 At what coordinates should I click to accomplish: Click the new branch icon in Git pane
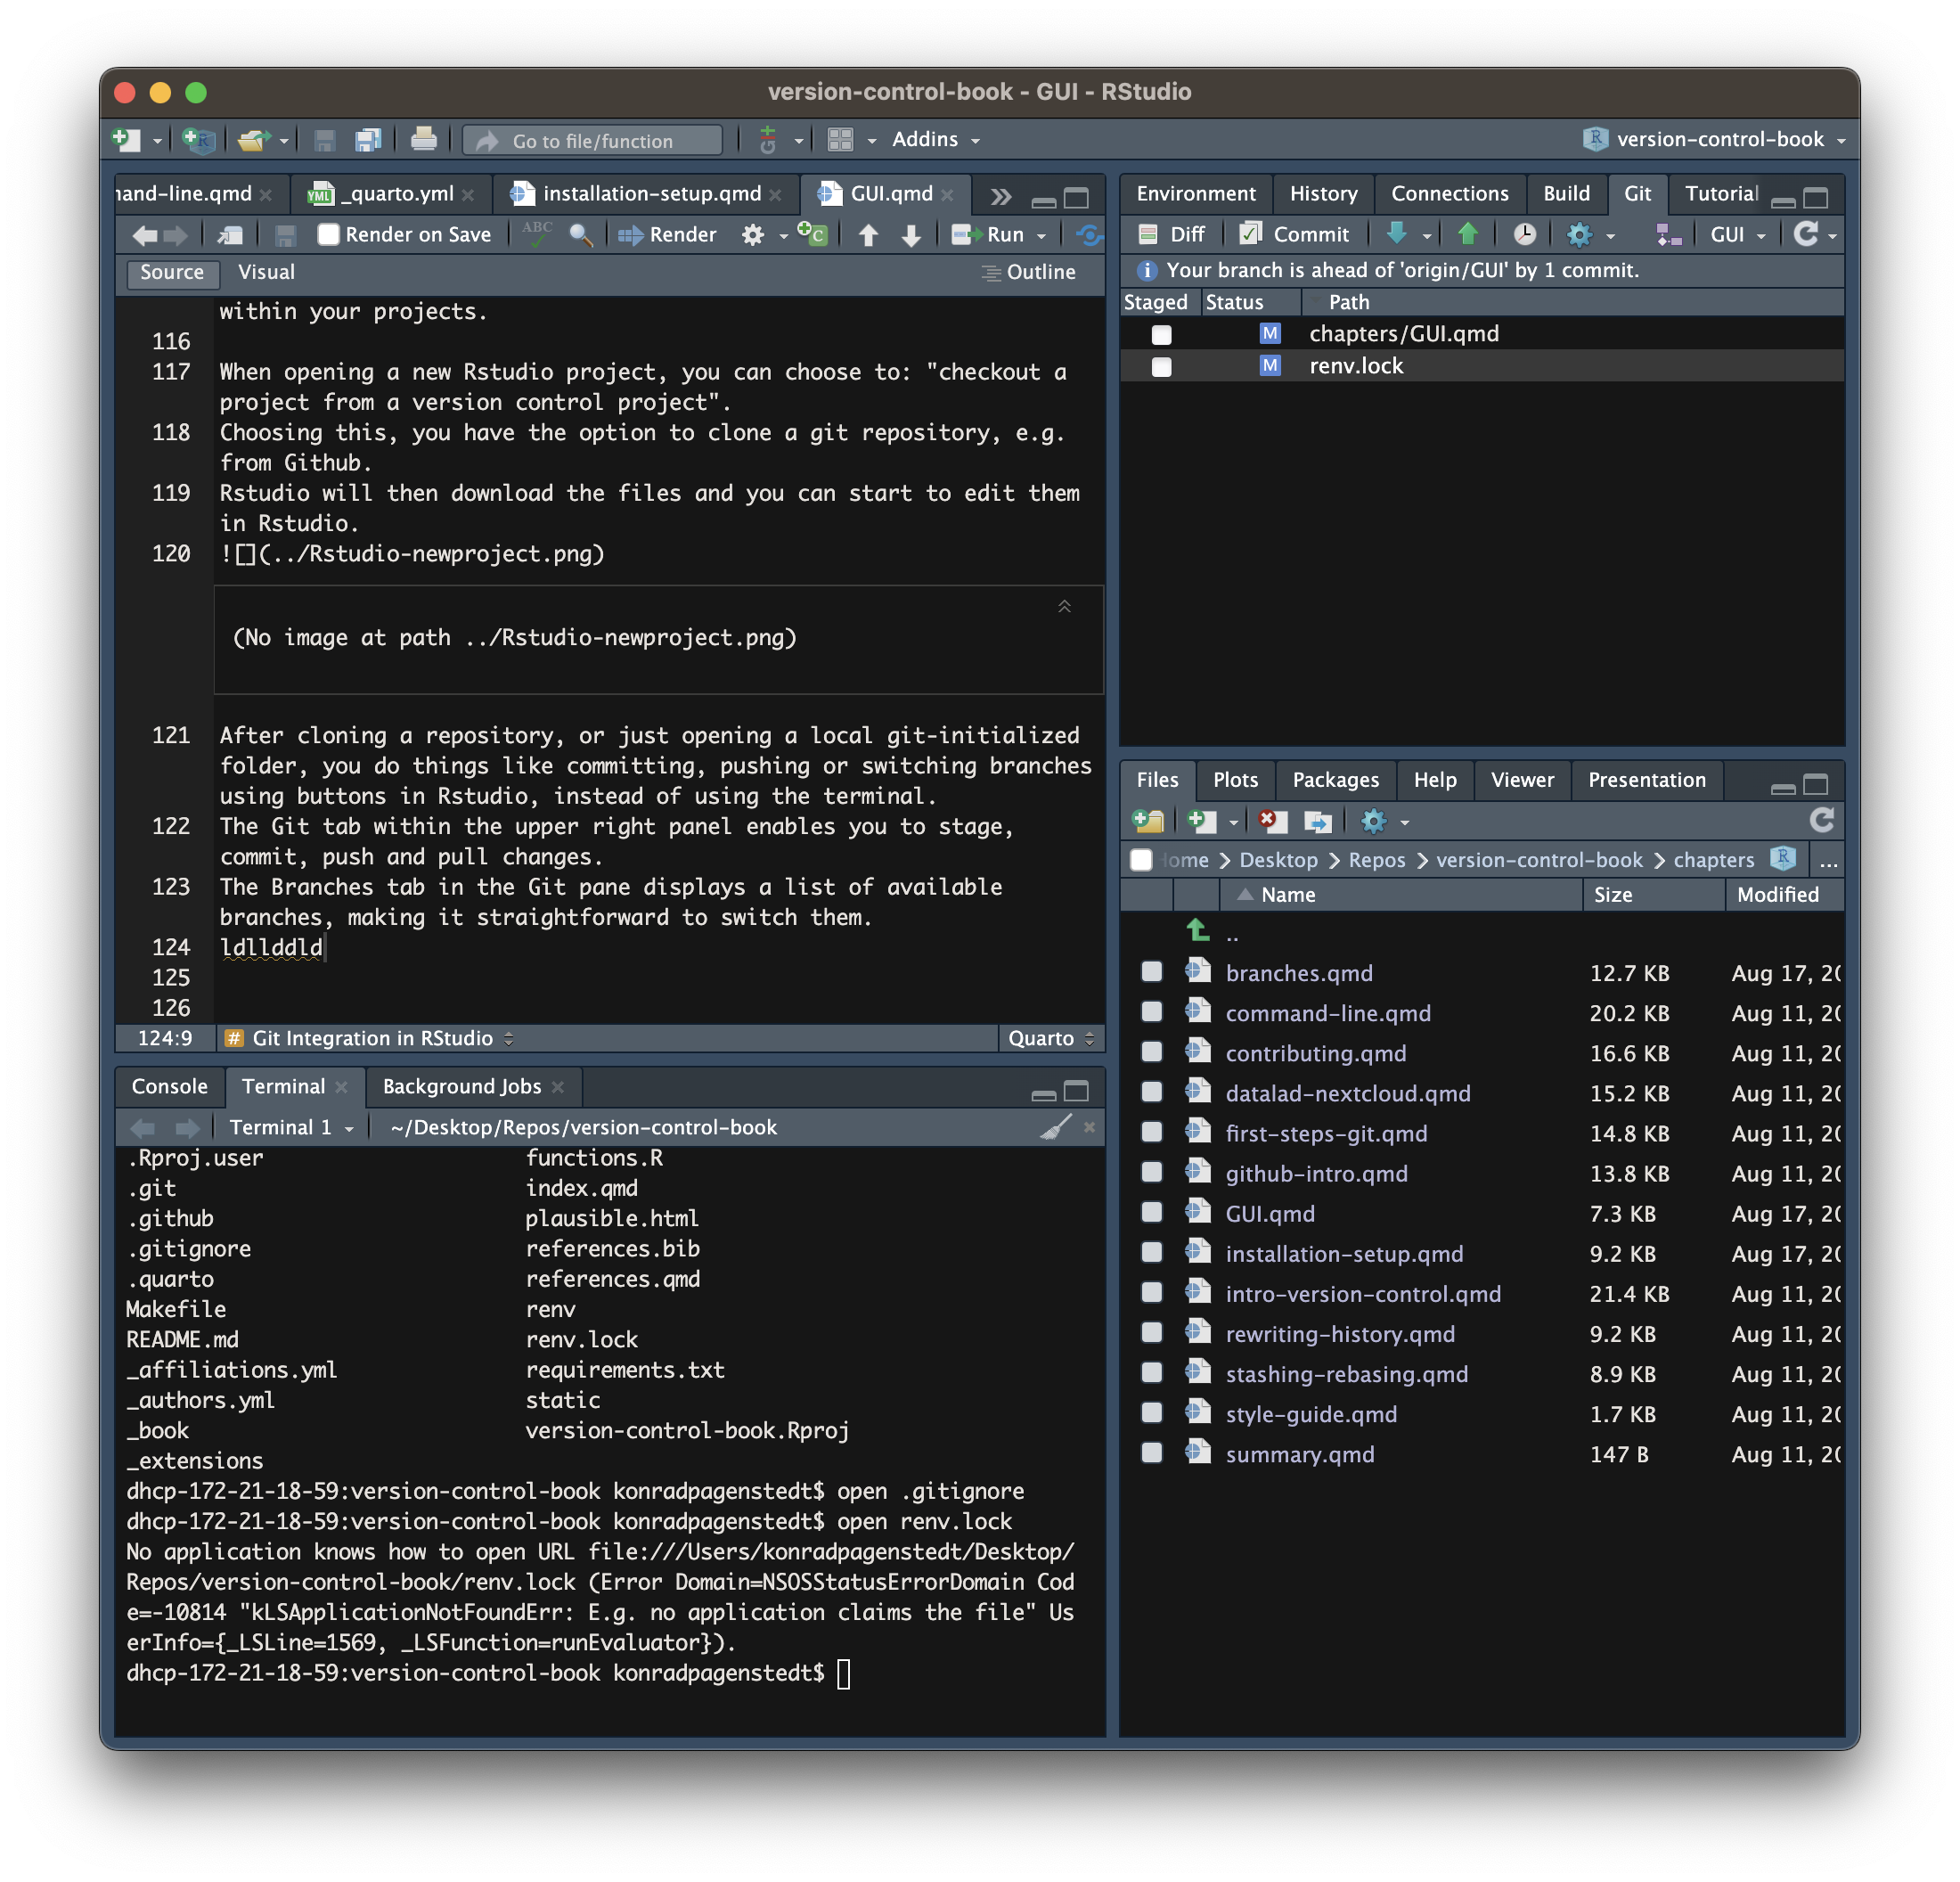pyautogui.click(x=1668, y=234)
